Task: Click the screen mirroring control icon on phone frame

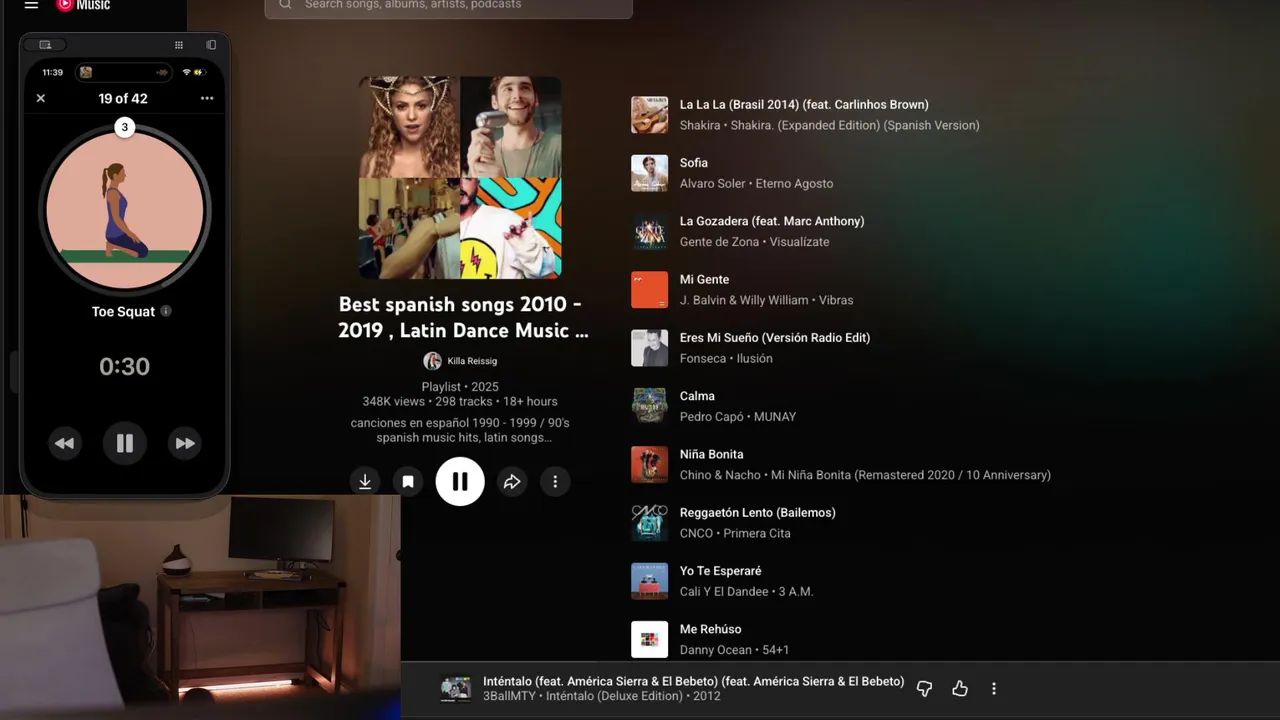Action: pos(45,45)
